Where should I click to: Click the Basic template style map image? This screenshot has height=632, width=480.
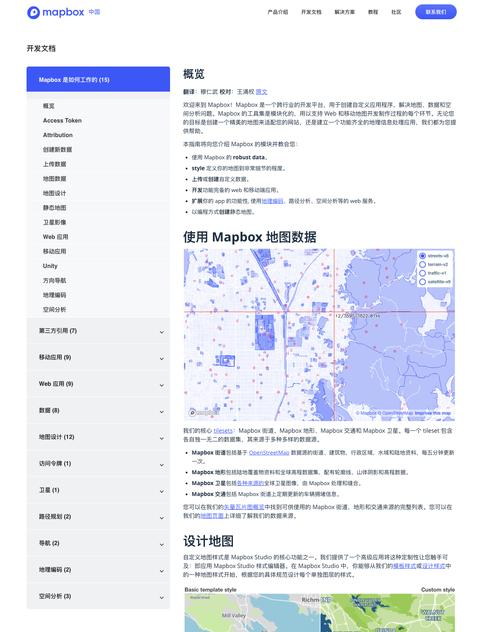coord(252,613)
